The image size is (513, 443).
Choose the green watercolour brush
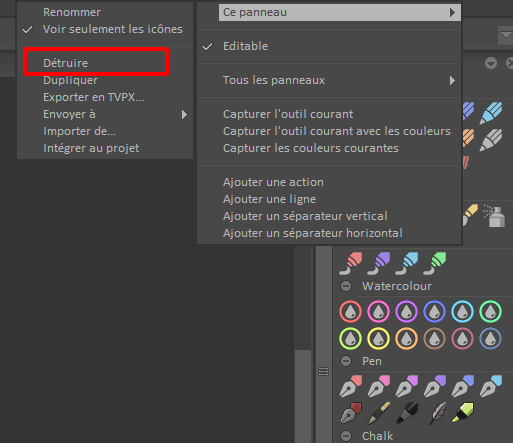pyautogui.click(x=491, y=311)
